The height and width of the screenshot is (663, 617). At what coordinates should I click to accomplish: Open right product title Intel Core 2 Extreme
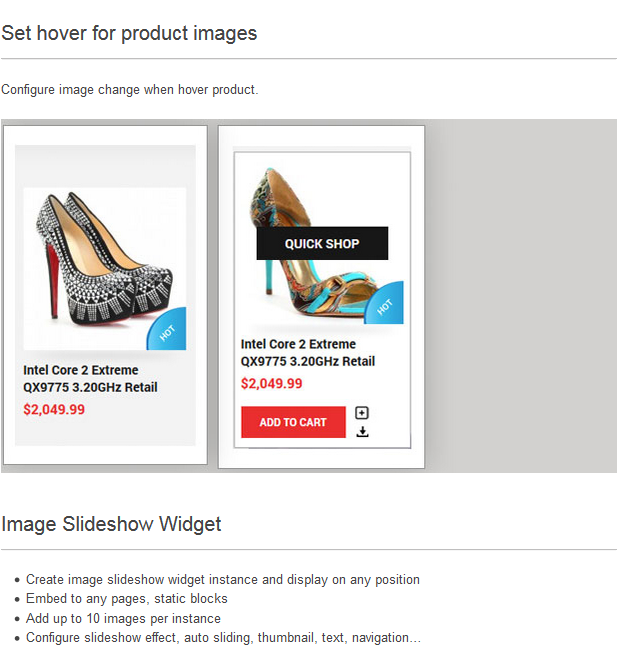tap(307, 352)
